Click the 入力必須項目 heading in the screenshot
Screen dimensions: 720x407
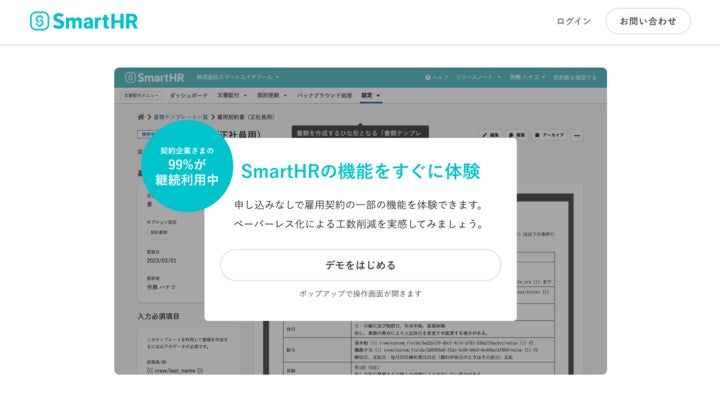(158, 317)
